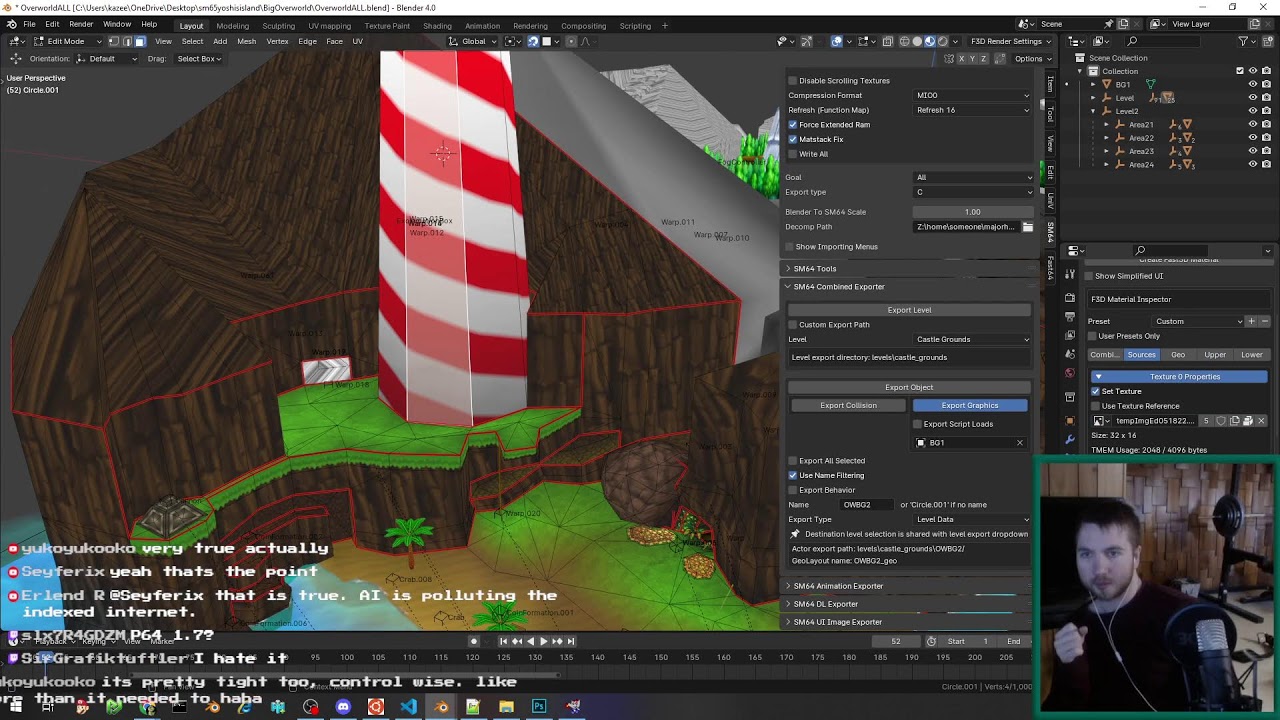Screen dimensions: 1280x720
Task: Open World properties tab icon
Action: click(1070, 373)
